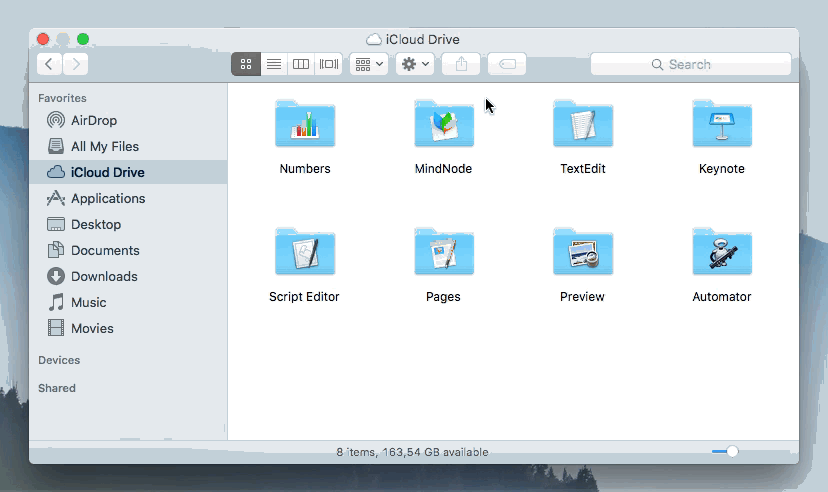Go back with the back arrow
This screenshot has height=492, width=828.
point(49,64)
